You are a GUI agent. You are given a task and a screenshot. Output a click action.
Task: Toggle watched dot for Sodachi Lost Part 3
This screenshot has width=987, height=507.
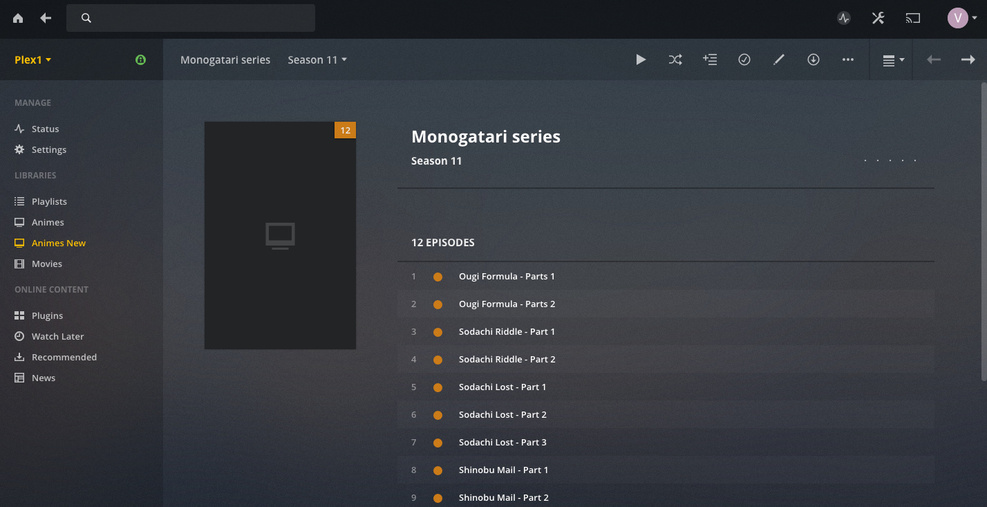click(x=437, y=443)
